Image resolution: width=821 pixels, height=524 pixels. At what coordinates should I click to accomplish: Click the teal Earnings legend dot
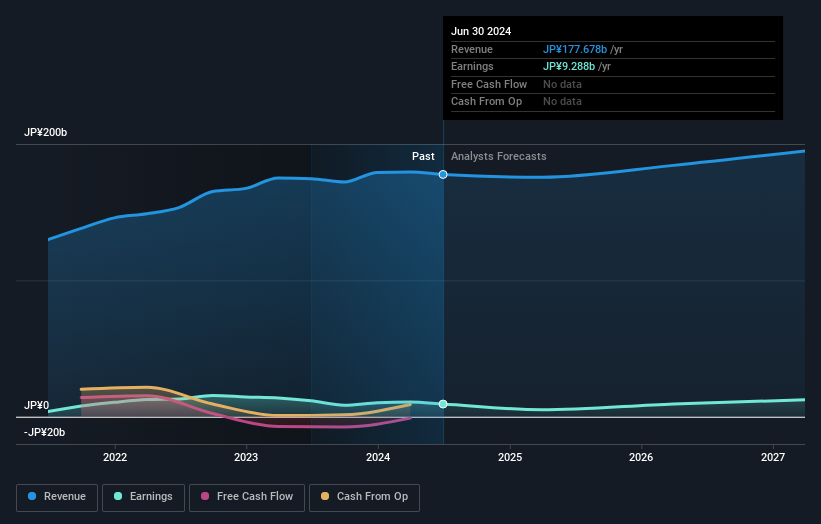tap(118, 496)
